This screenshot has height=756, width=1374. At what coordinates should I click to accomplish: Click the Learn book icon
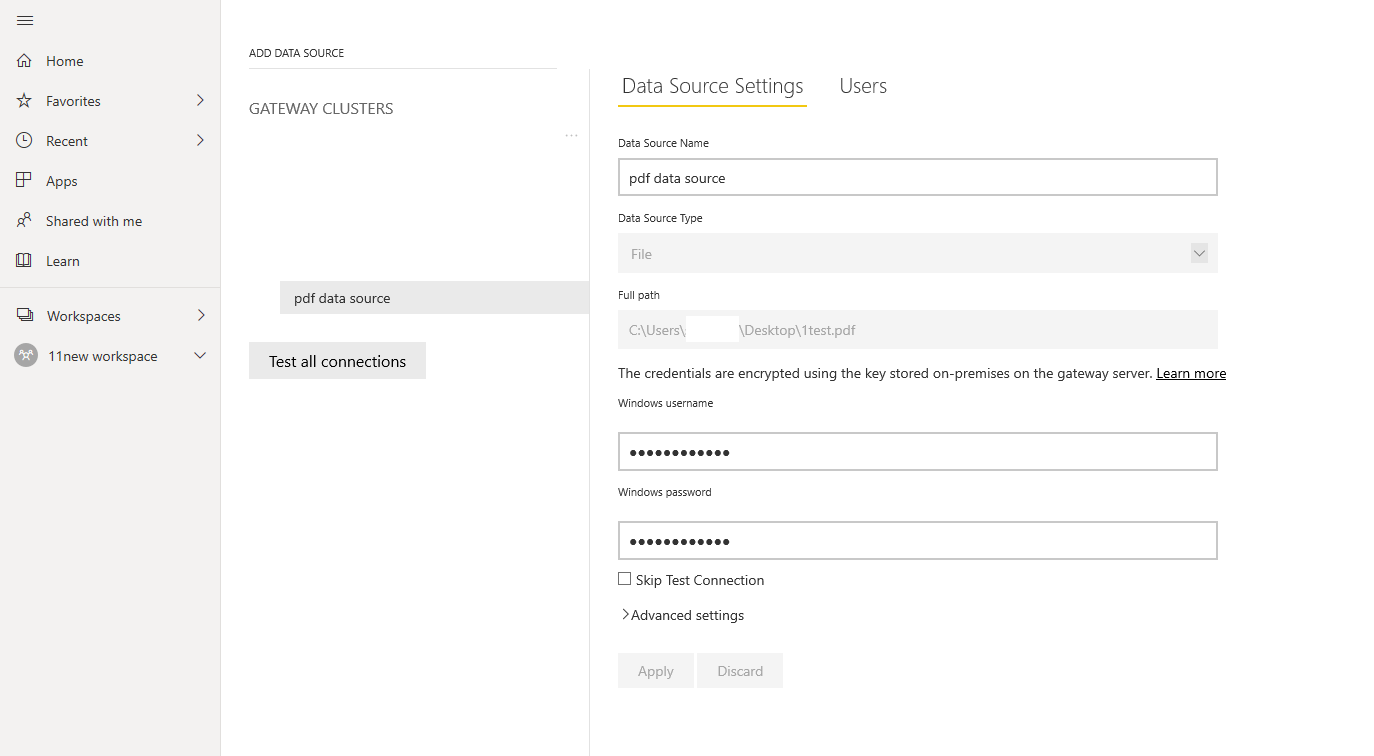coord(25,261)
